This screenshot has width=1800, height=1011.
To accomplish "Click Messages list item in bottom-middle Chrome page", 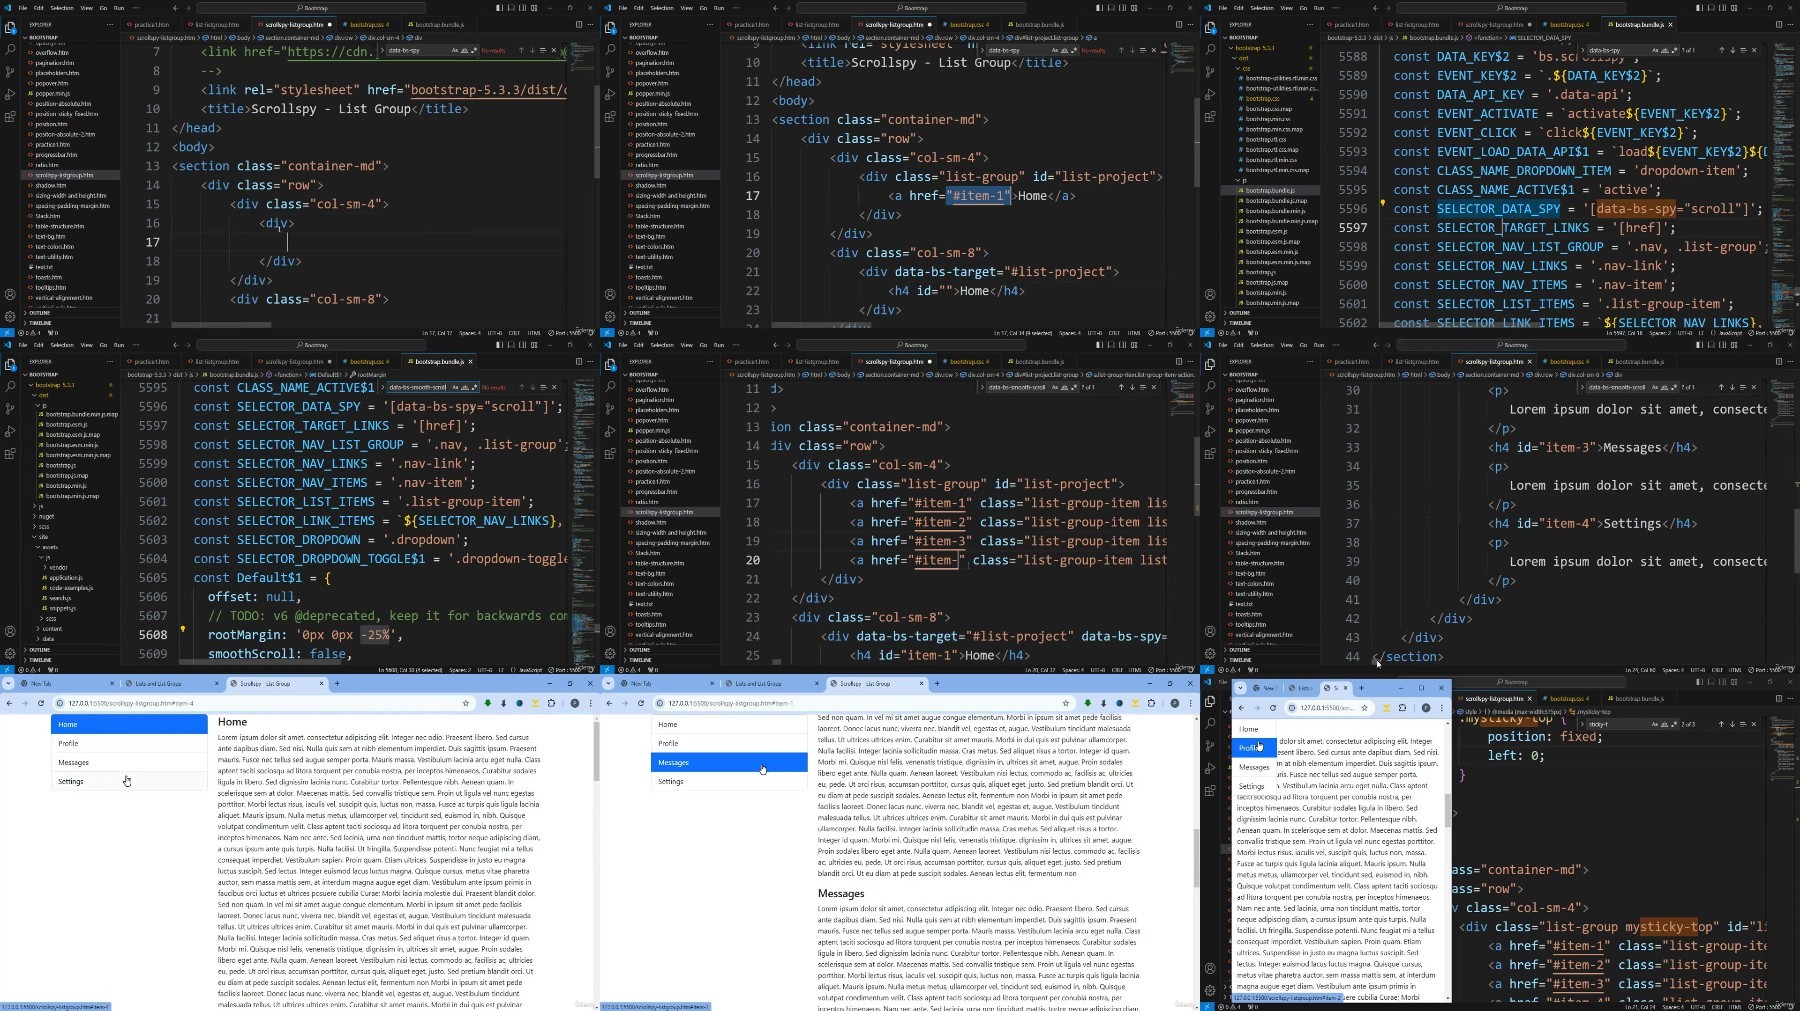I will 729,762.
